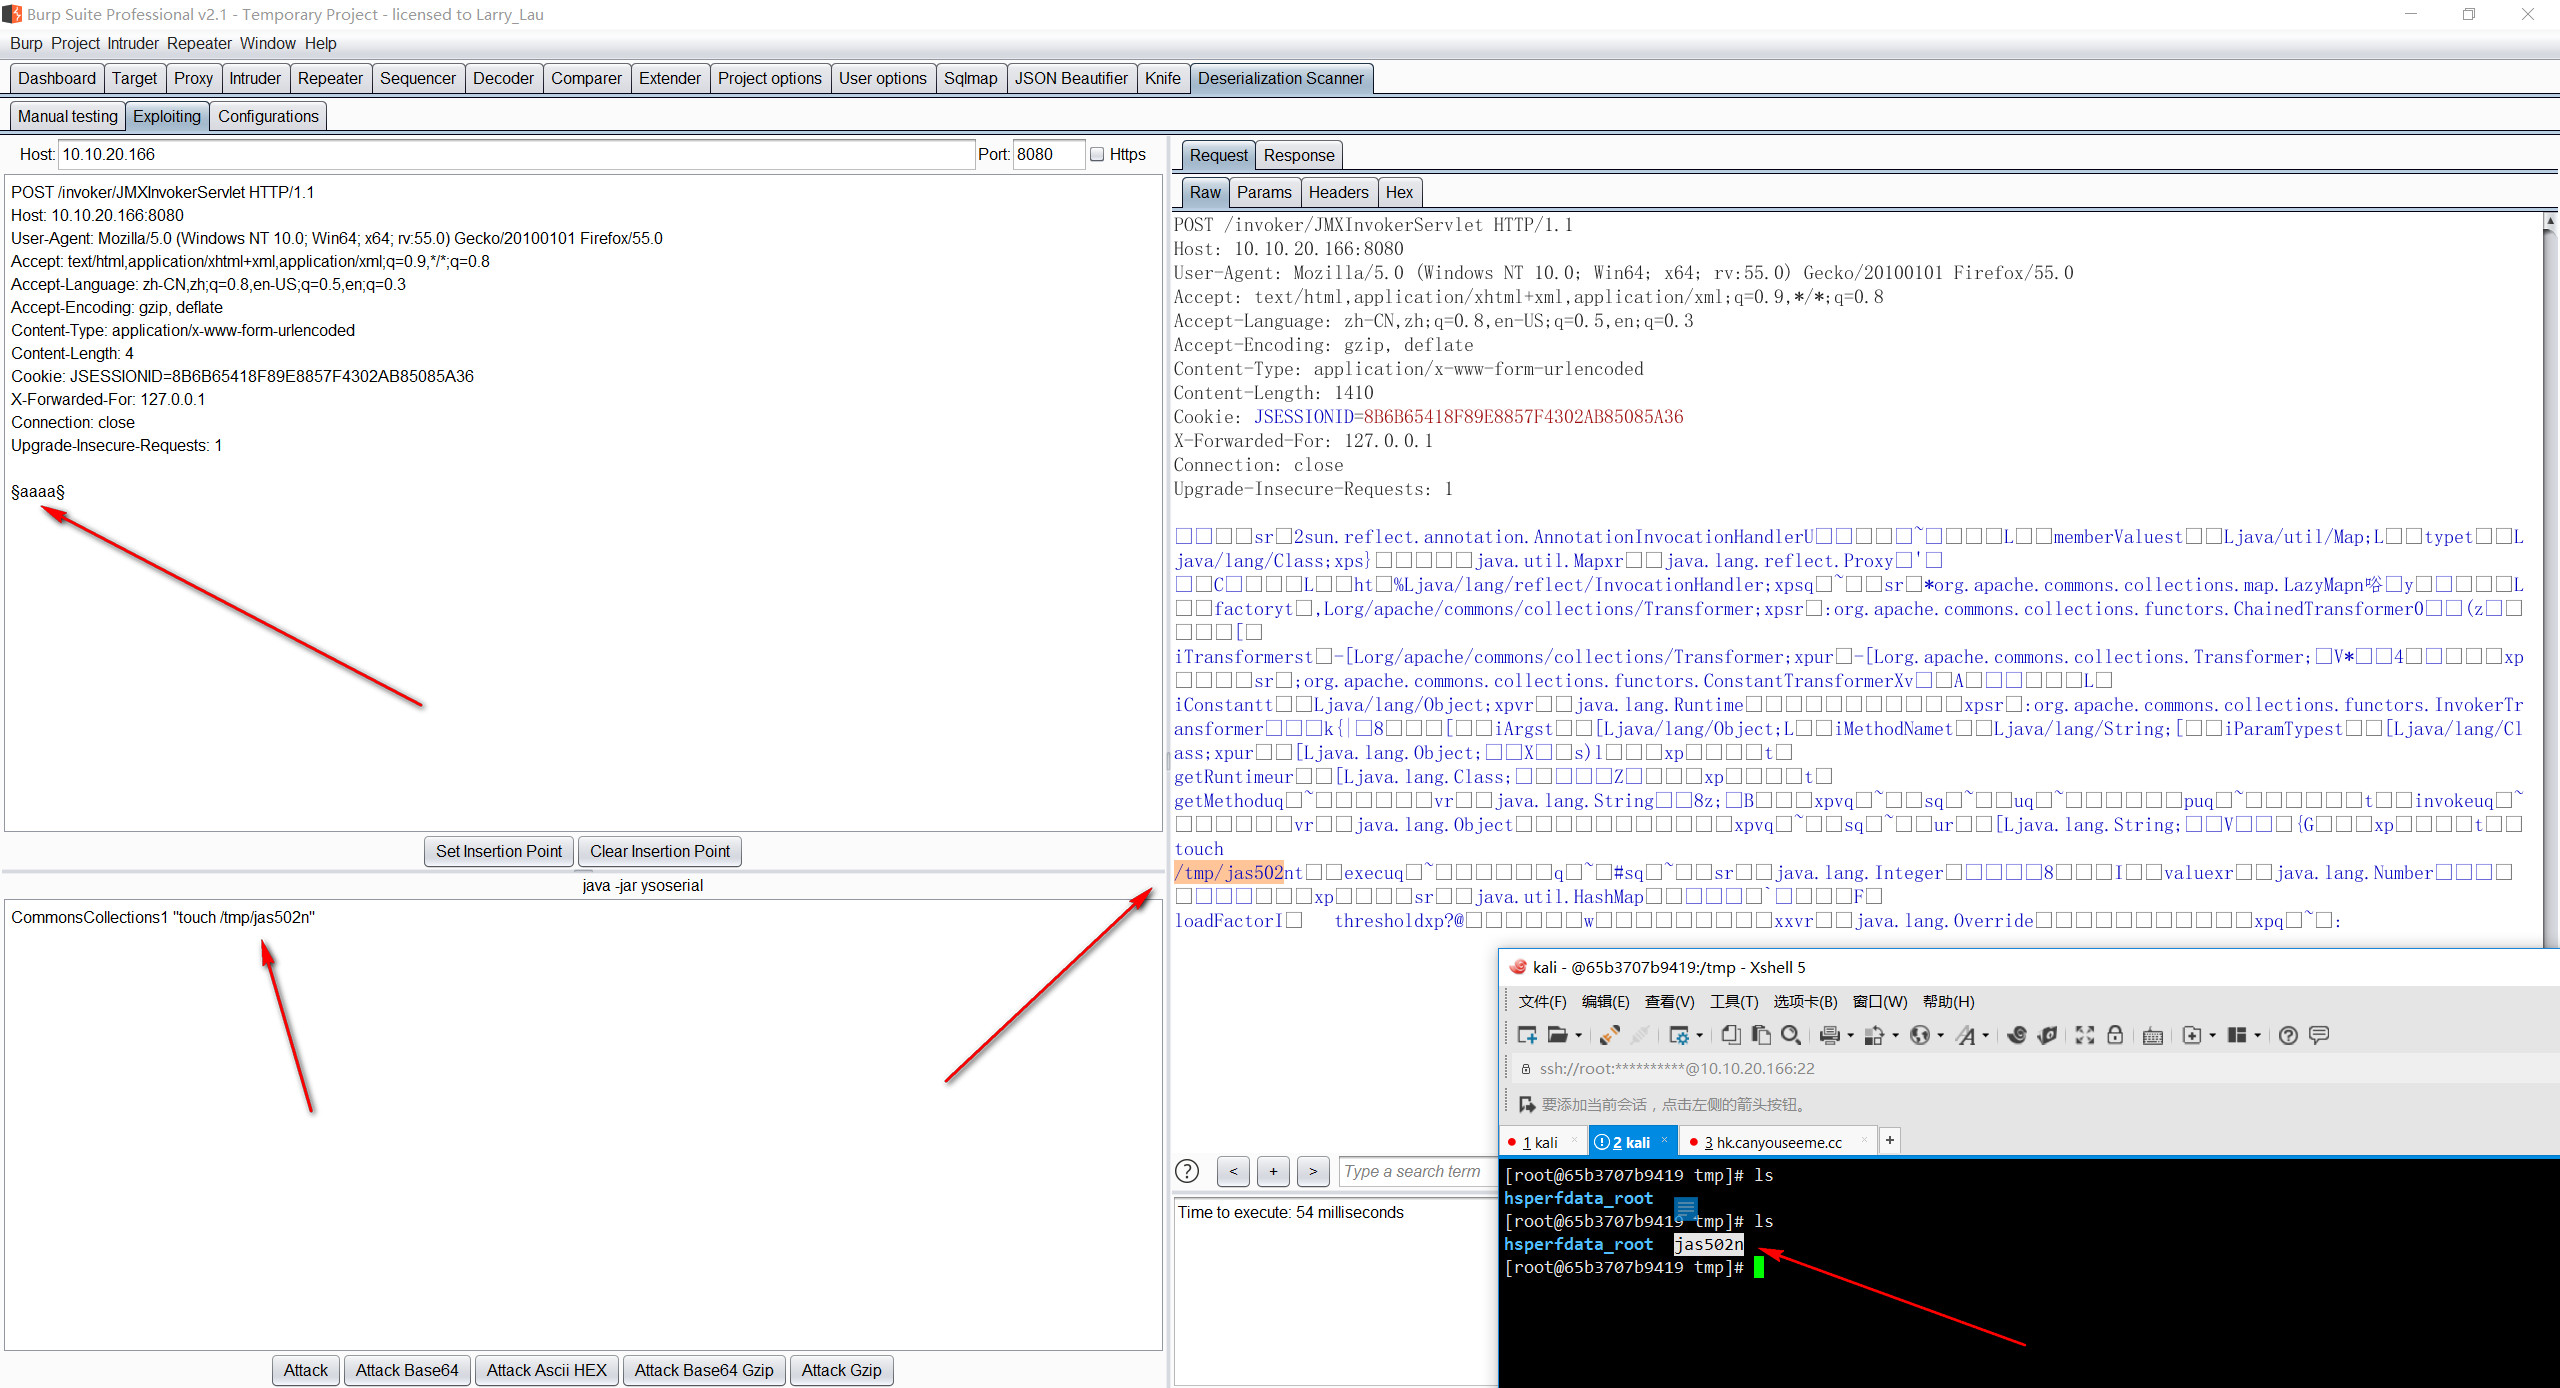Click the request pane vertical scrollbar

click(2551, 580)
